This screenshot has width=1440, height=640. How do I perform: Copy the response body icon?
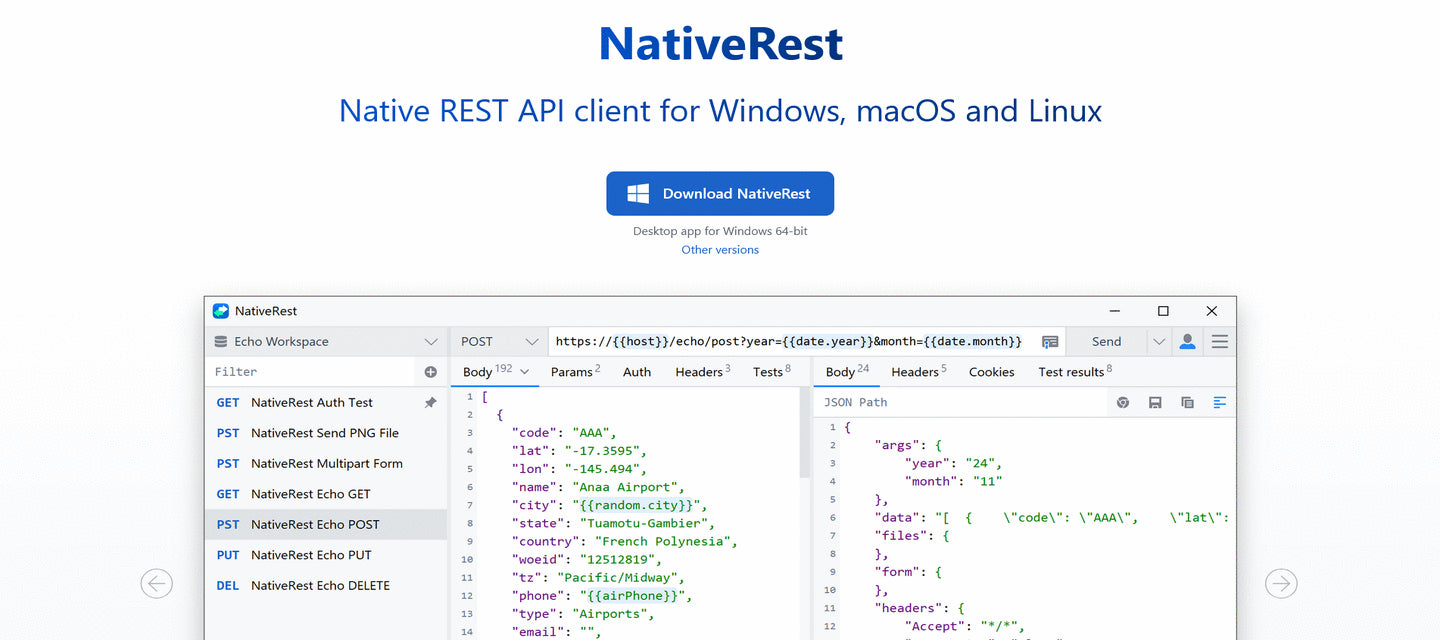click(x=1187, y=402)
